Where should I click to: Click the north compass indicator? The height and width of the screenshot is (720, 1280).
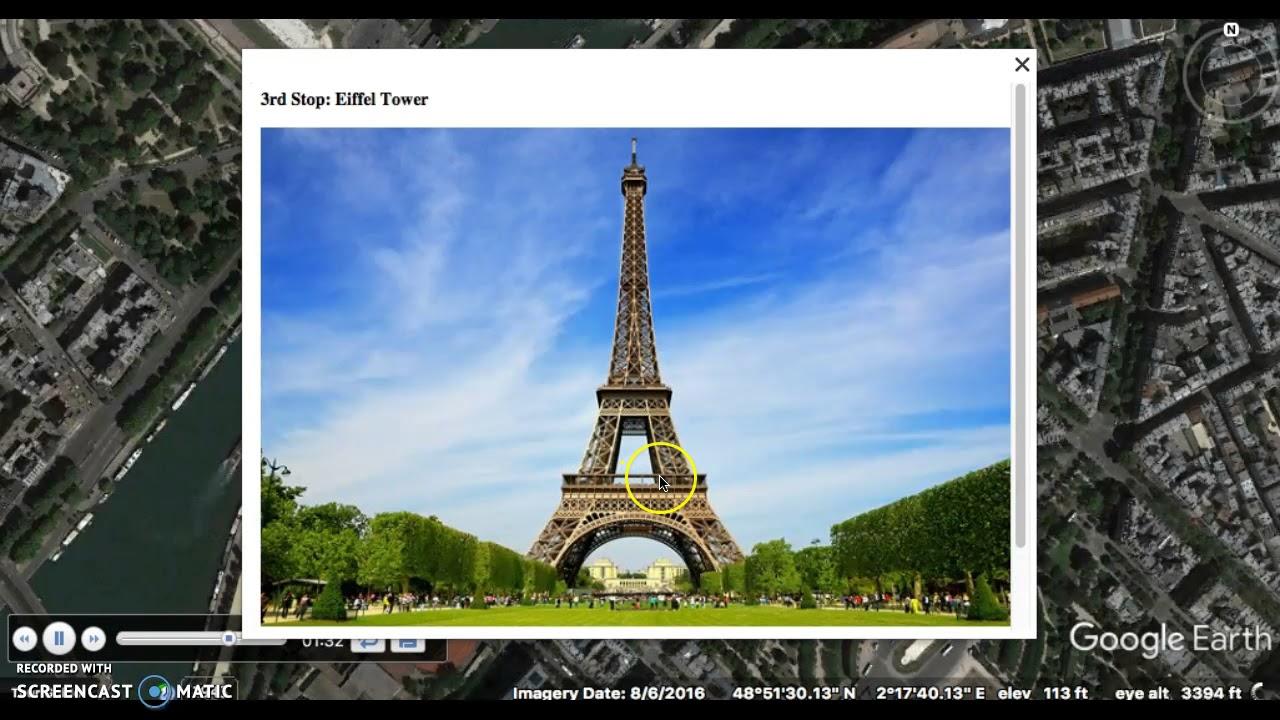[1231, 30]
